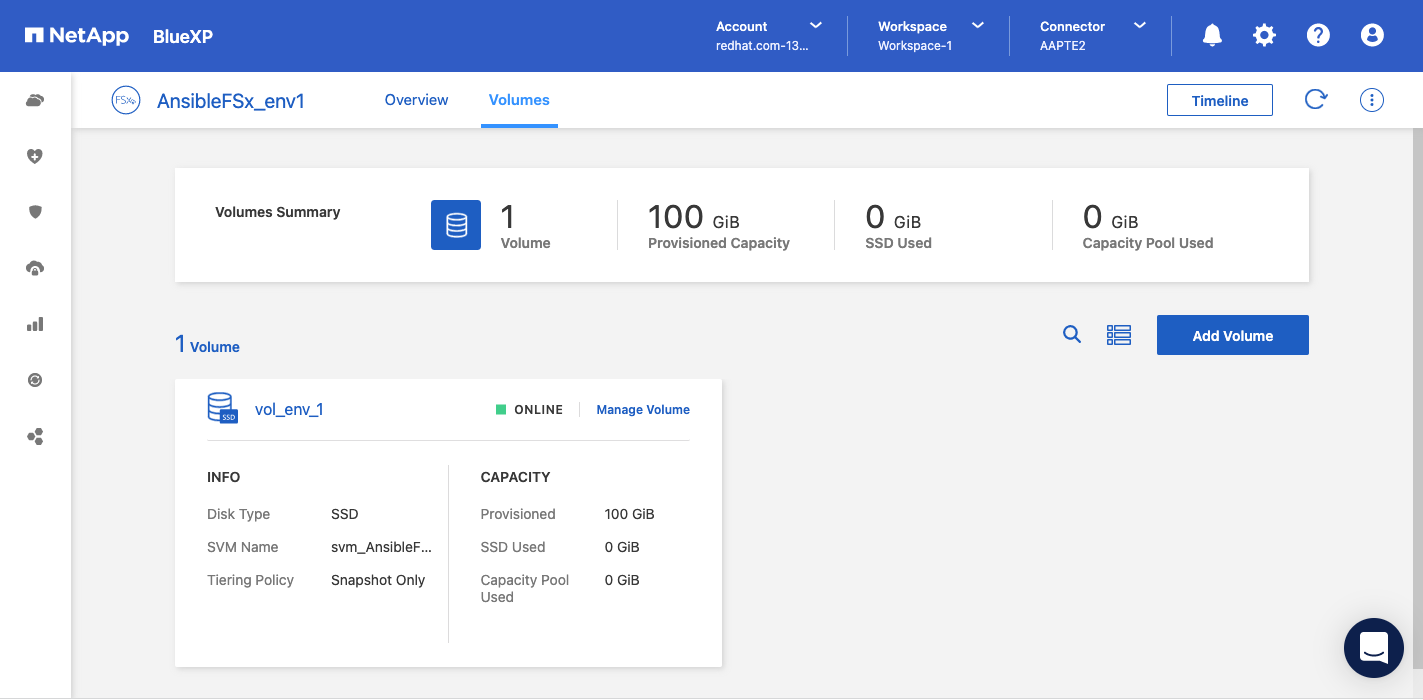Open the settings gear icon

pyautogui.click(x=1264, y=36)
